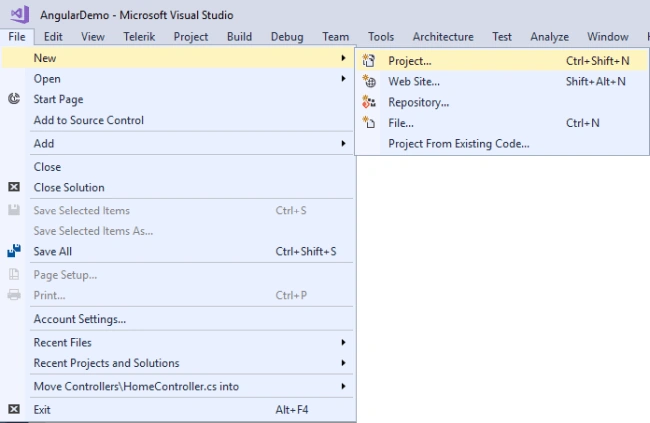Click the Start Page icon
Viewport: 650px width, 423px height.
[x=14, y=99]
